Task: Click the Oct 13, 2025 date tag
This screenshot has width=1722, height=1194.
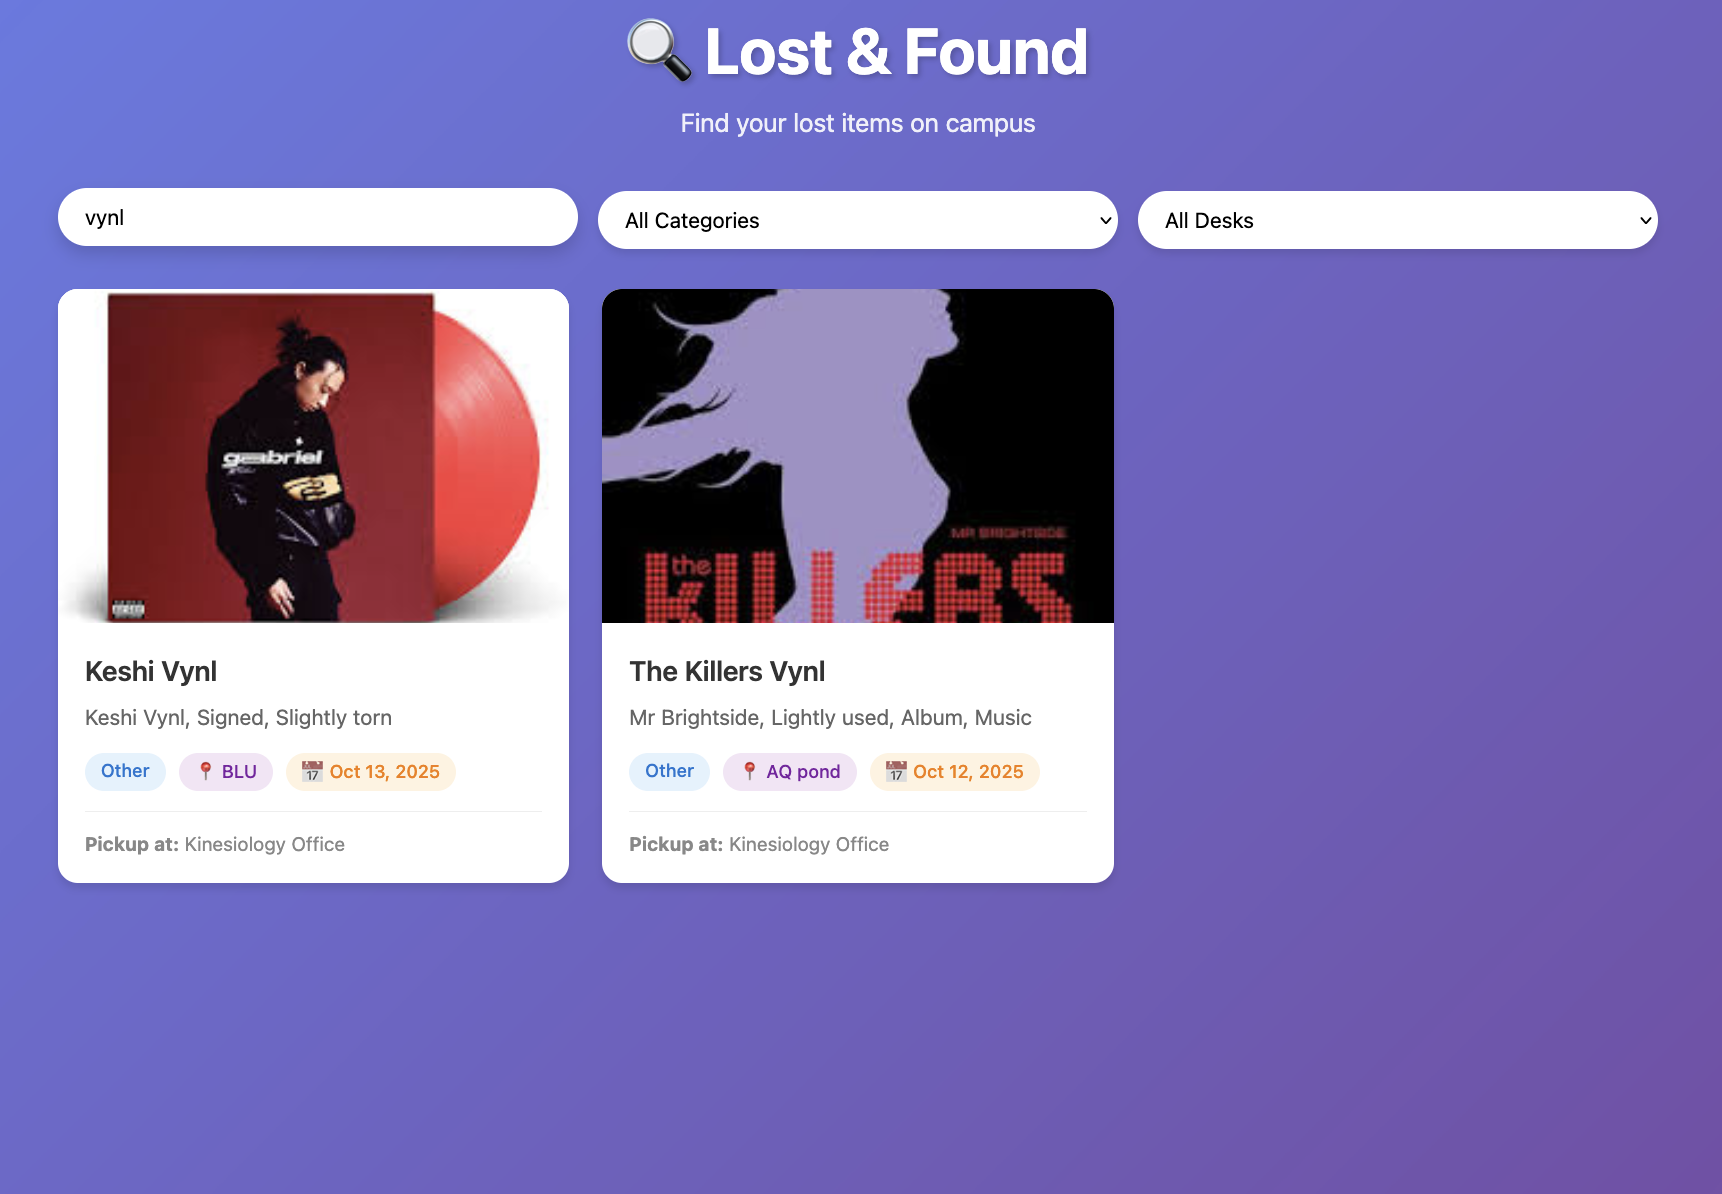Action: pyautogui.click(x=371, y=771)
